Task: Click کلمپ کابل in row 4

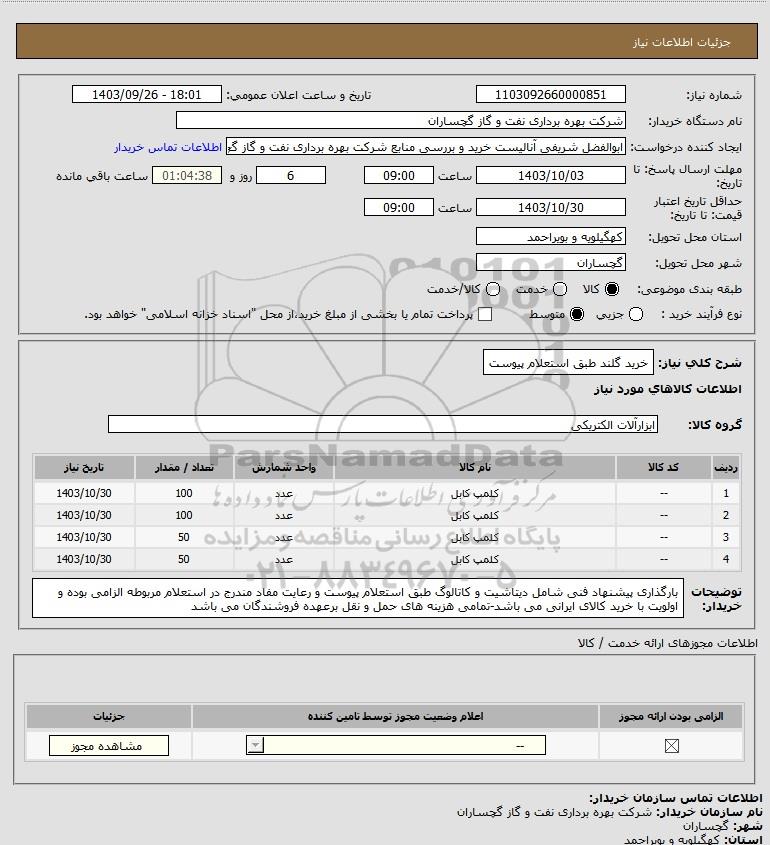Action: click(475, 559)
